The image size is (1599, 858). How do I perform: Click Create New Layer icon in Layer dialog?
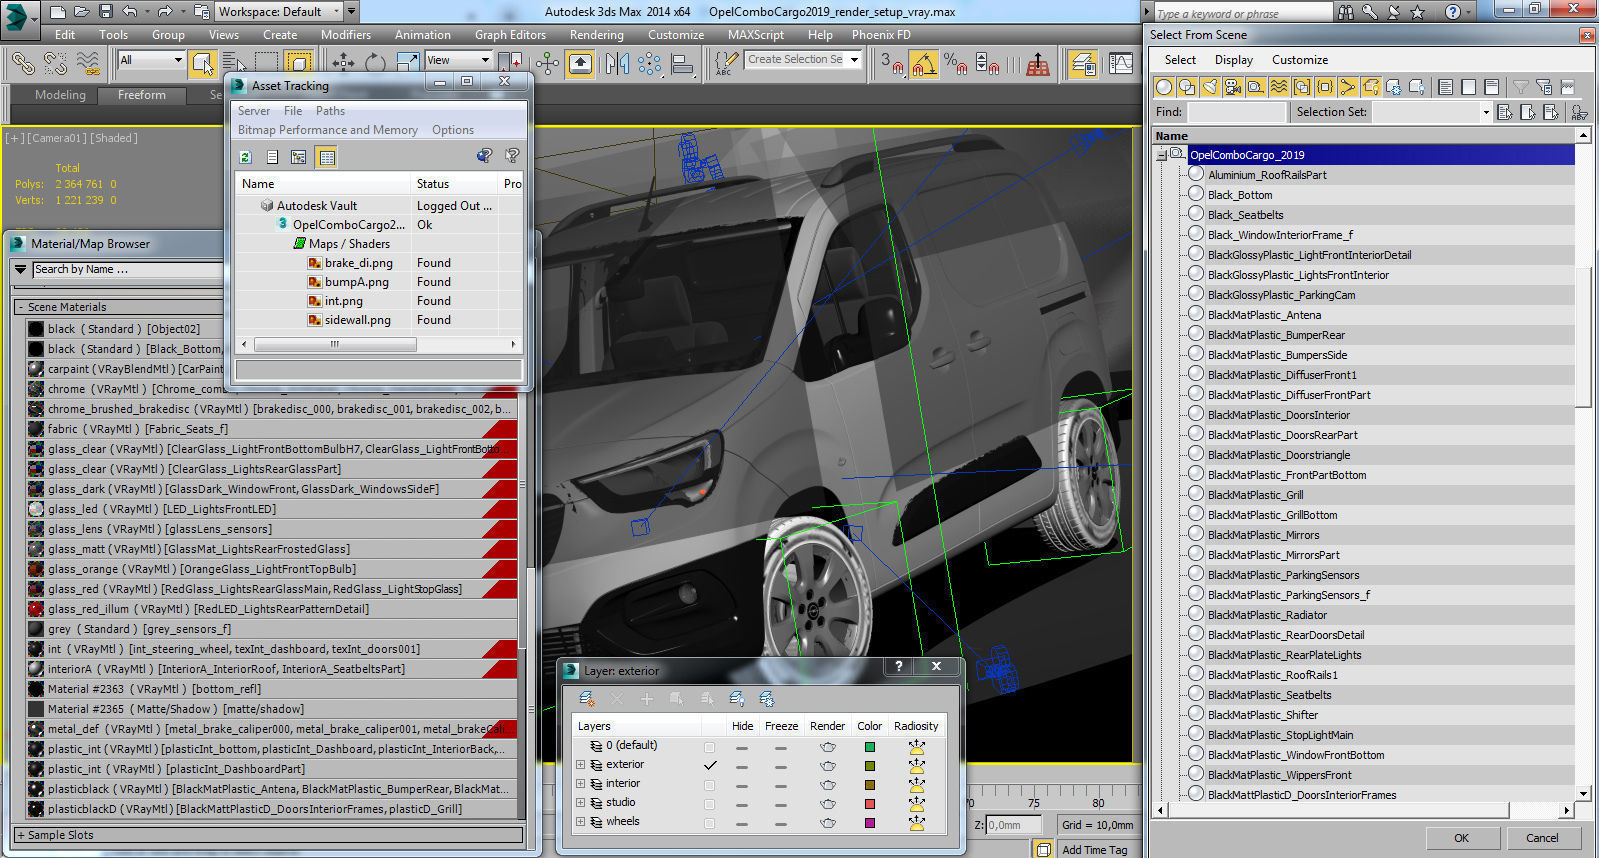tap(587, 698)
